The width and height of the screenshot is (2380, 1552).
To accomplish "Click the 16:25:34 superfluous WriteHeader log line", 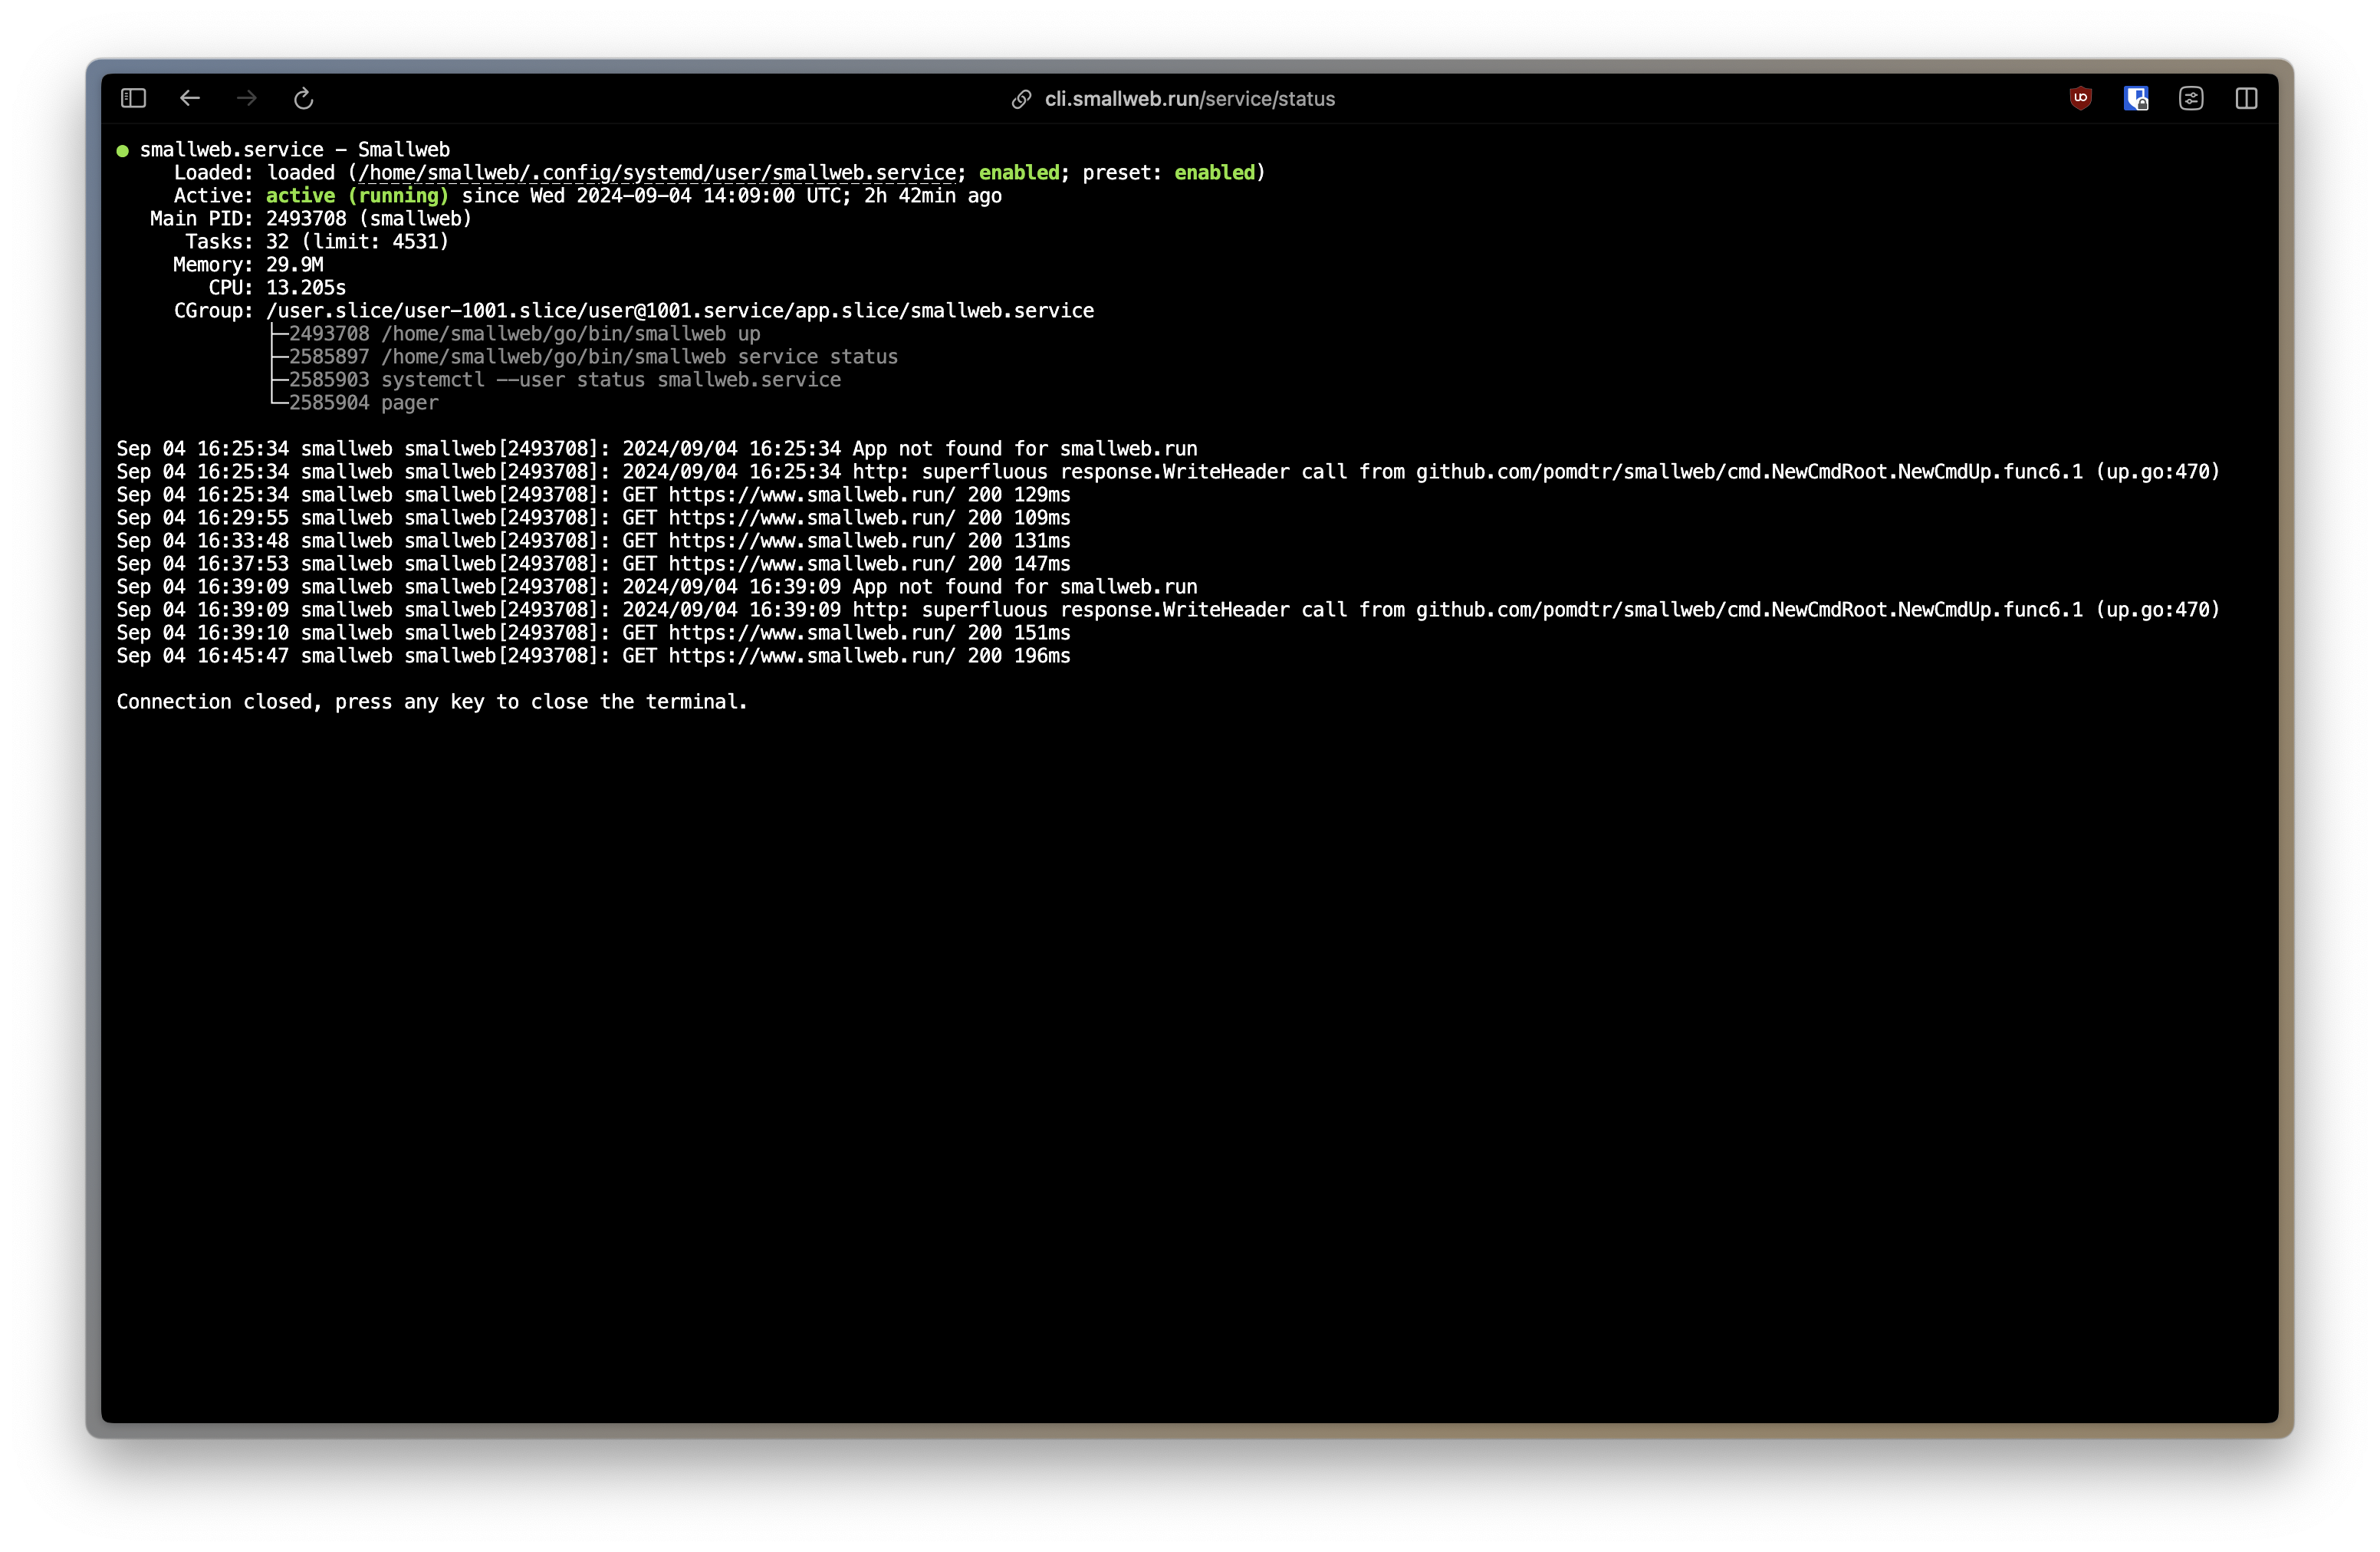I will point(1168,472).
